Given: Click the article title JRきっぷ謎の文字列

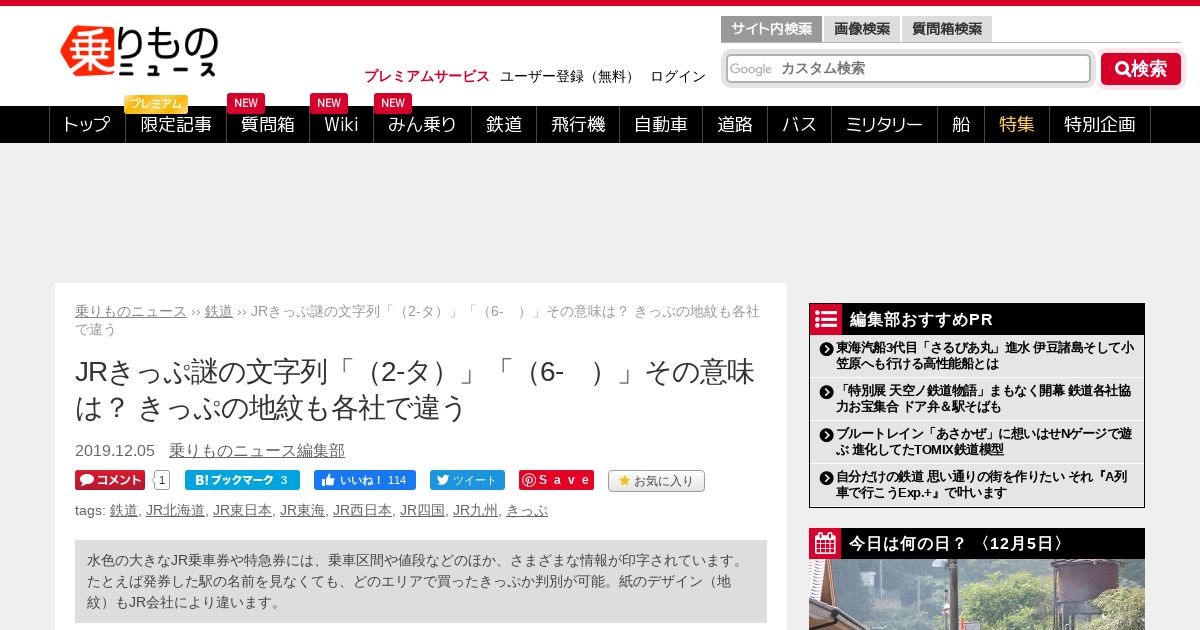Looking at the screenshot, I should (x=415, y=390).
